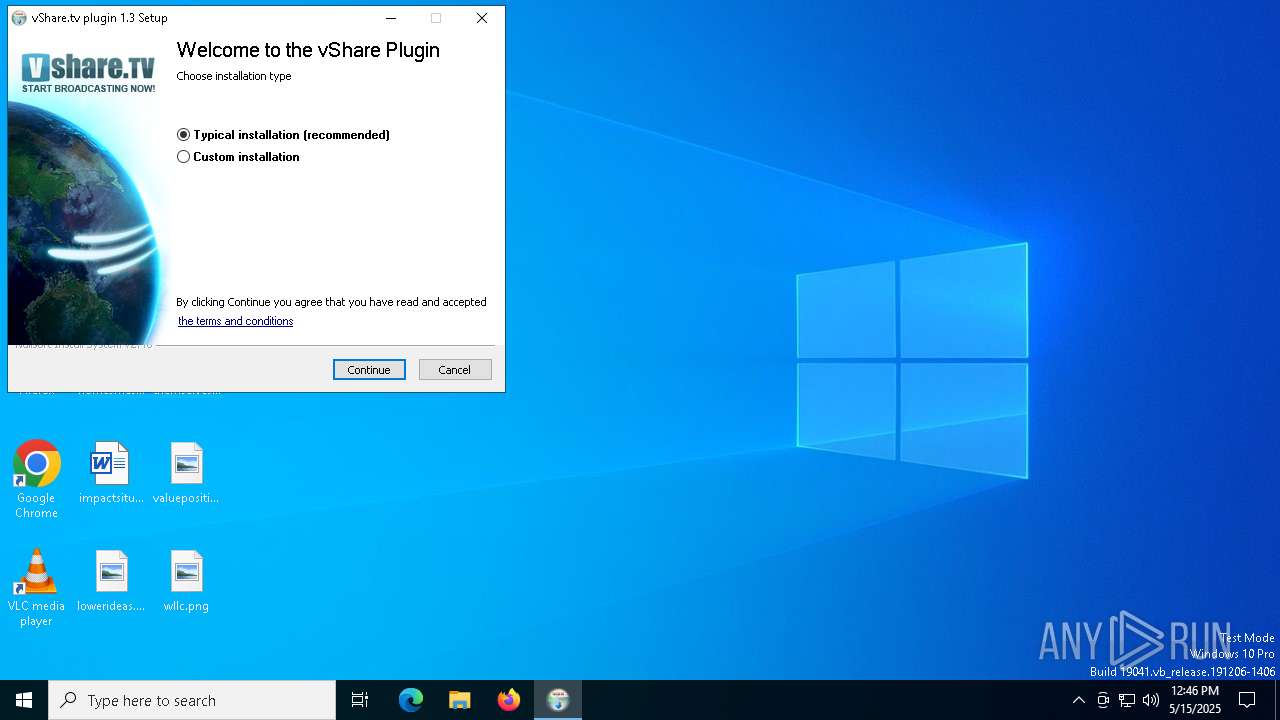This screenshot has width=1280, height=720.
Task: Close the vShare setup window
Action: pos(482,18)
